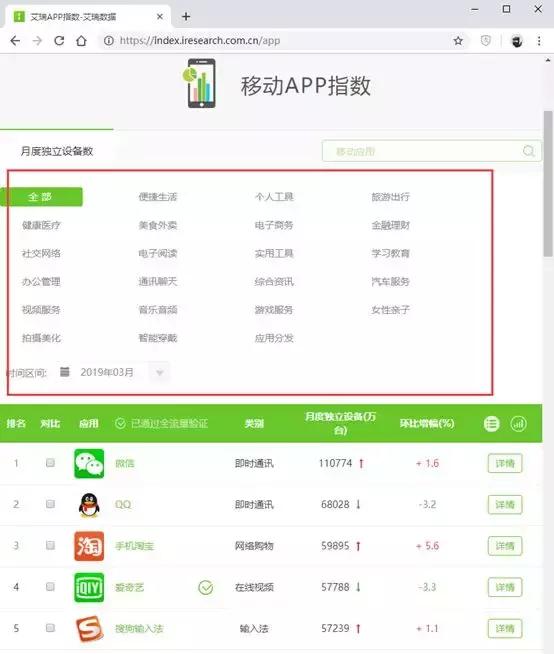Switch to chart view icon in table header
The width and height of the screenshot is (554, 654).
coord(519,424)
